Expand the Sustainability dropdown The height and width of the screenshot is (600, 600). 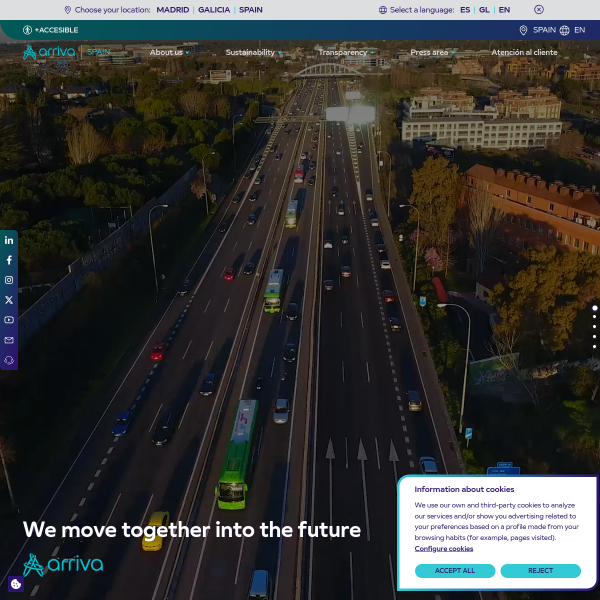tap(253, 52)
